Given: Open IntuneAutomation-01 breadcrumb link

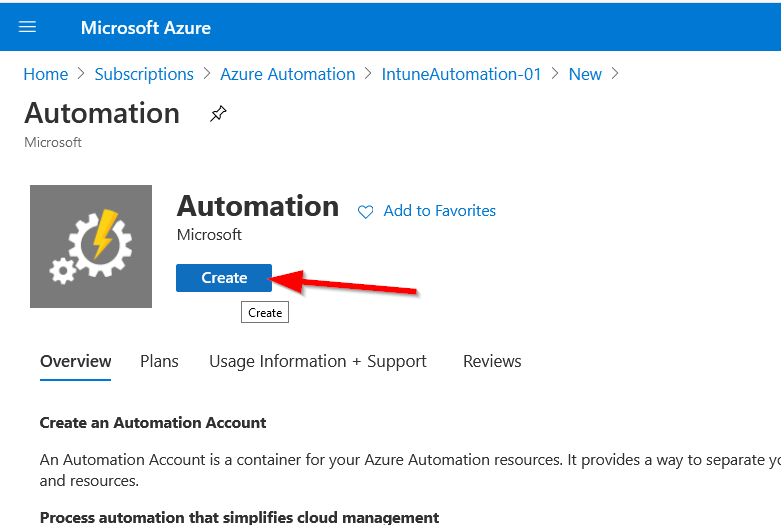Looking at the screenshot, I should (461, 74).
